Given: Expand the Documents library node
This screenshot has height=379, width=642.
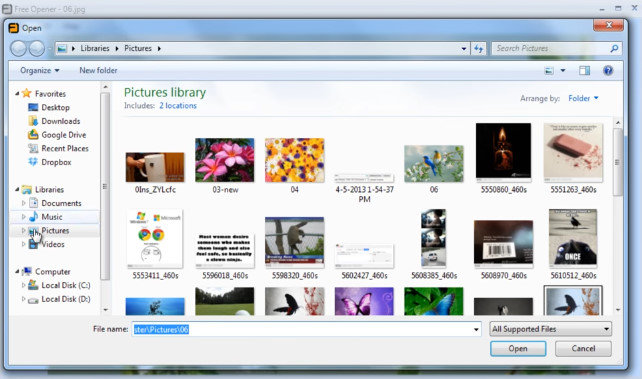Looking at the screenshot, I should click(x=23, y=203).
